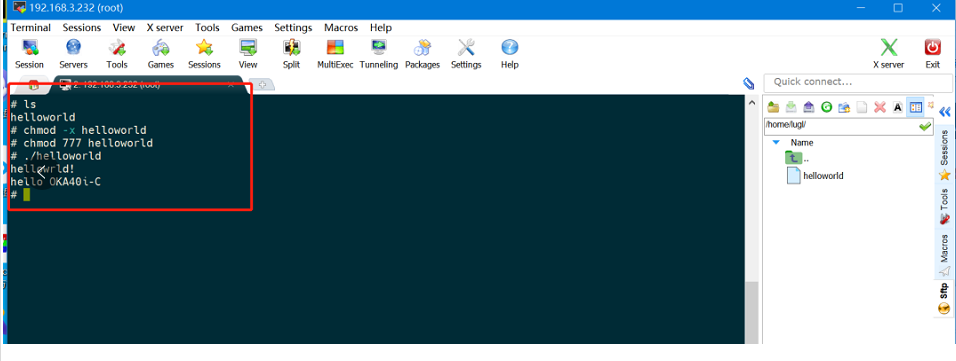Open the Tunneling toolbar icon

point(379,54)
